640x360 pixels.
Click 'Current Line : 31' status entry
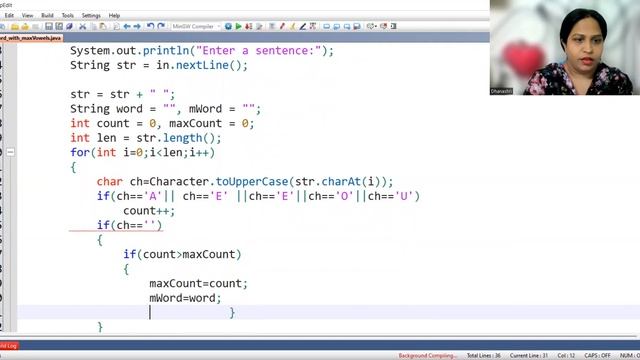point(529,356)
